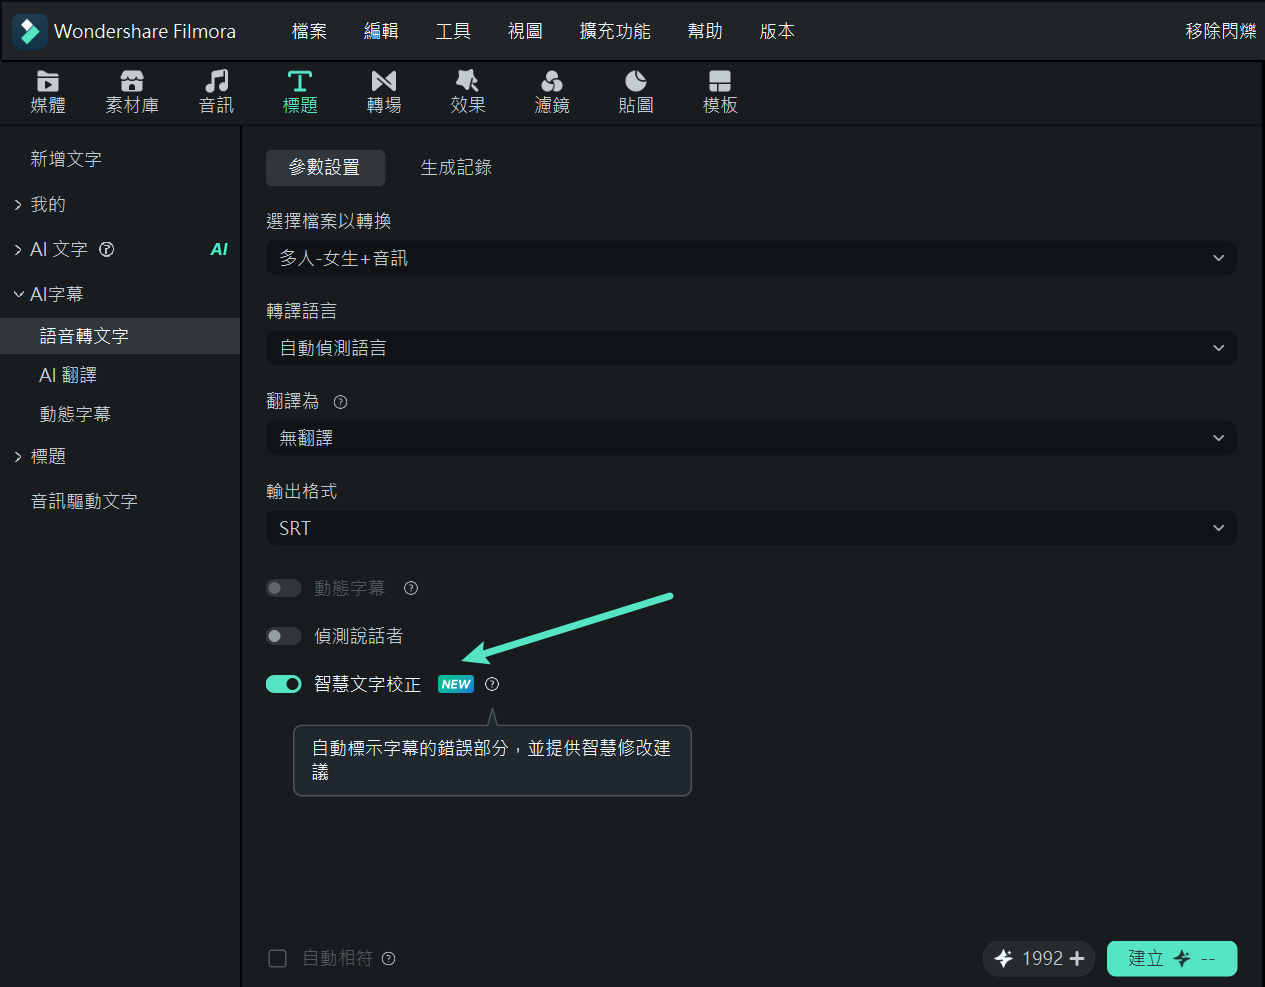This screenshot has width=1265, height=987.
Task: Select AI 翻譯 in the sidebar
Action: coord(68,375)
